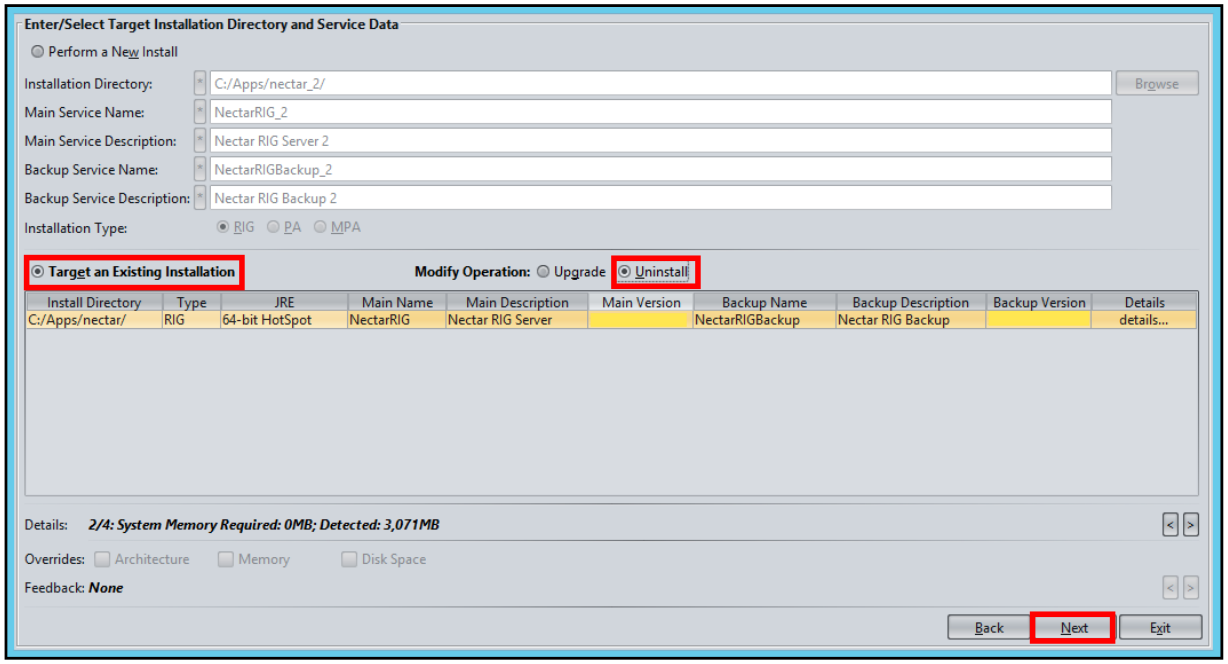The width and height of the screenshot is (1228, 664).
Task: Sort by Main Version column header
Action: [x=641, y=302]
